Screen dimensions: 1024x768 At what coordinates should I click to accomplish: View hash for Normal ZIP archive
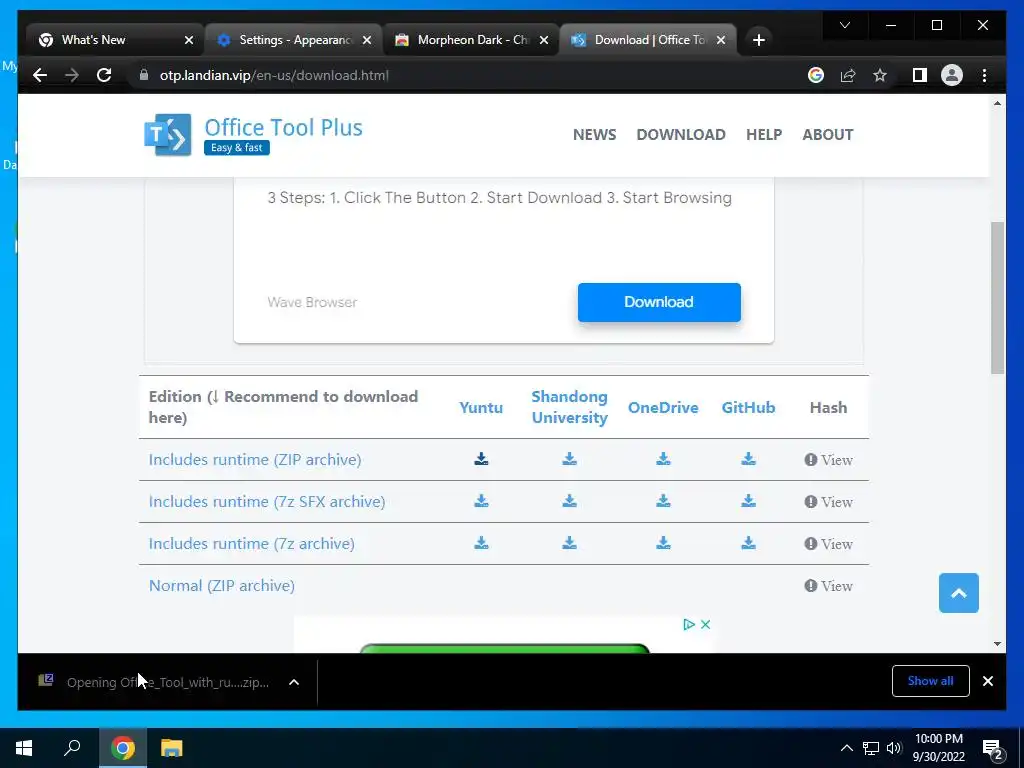(x=828, y=586)
